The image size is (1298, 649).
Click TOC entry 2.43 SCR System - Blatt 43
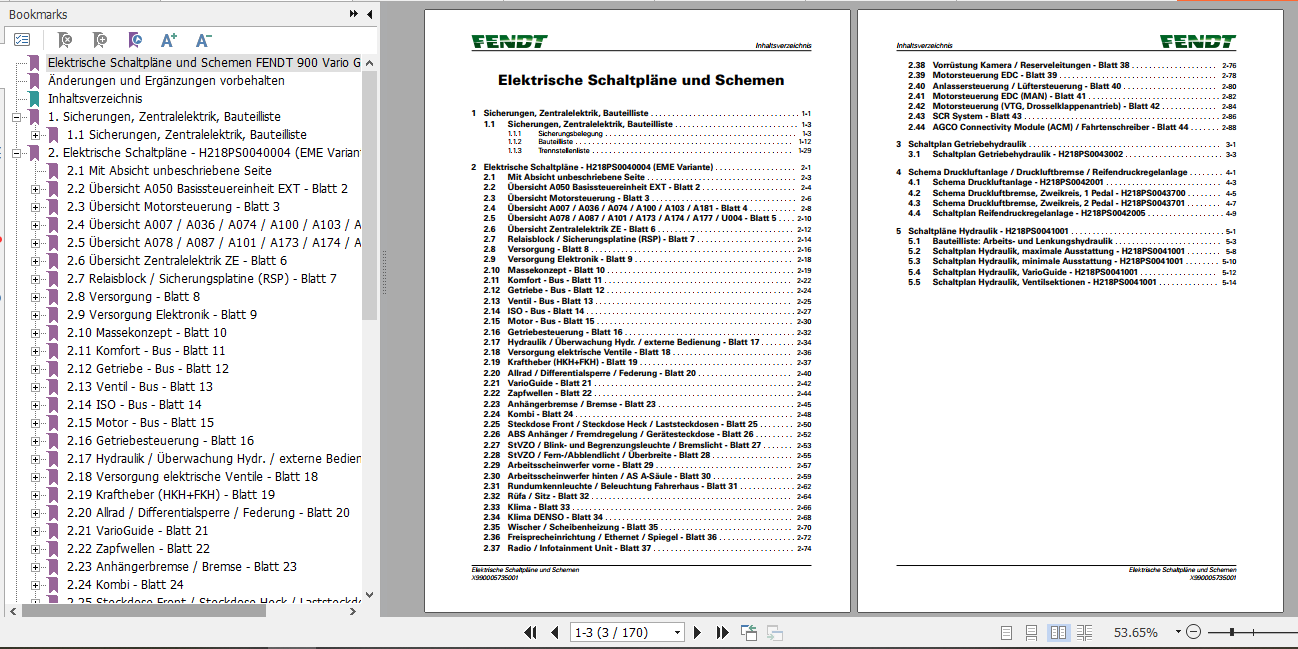click(1071, 116)
